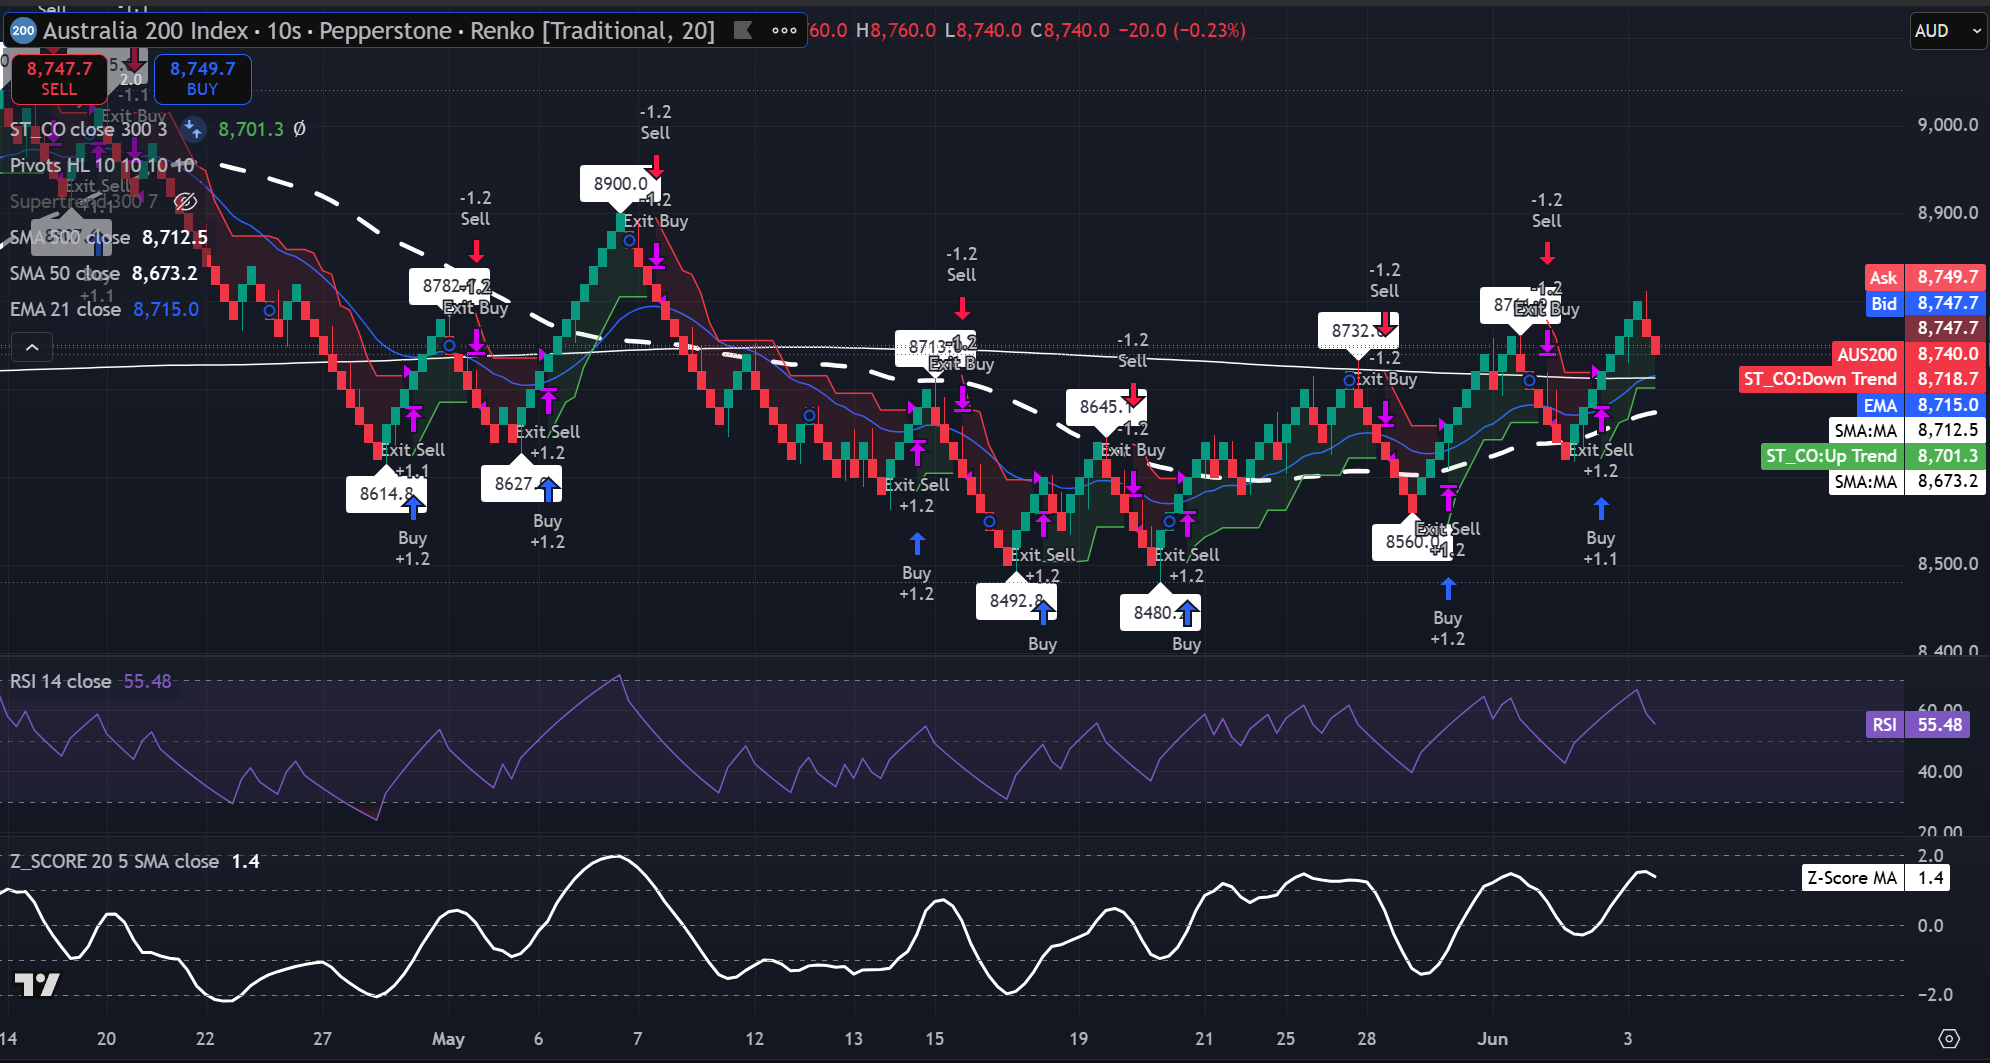Click the C8,740.0 close value in header
The height and width of the screenshot is (1063, 1990).
(x=1070, y=31)
